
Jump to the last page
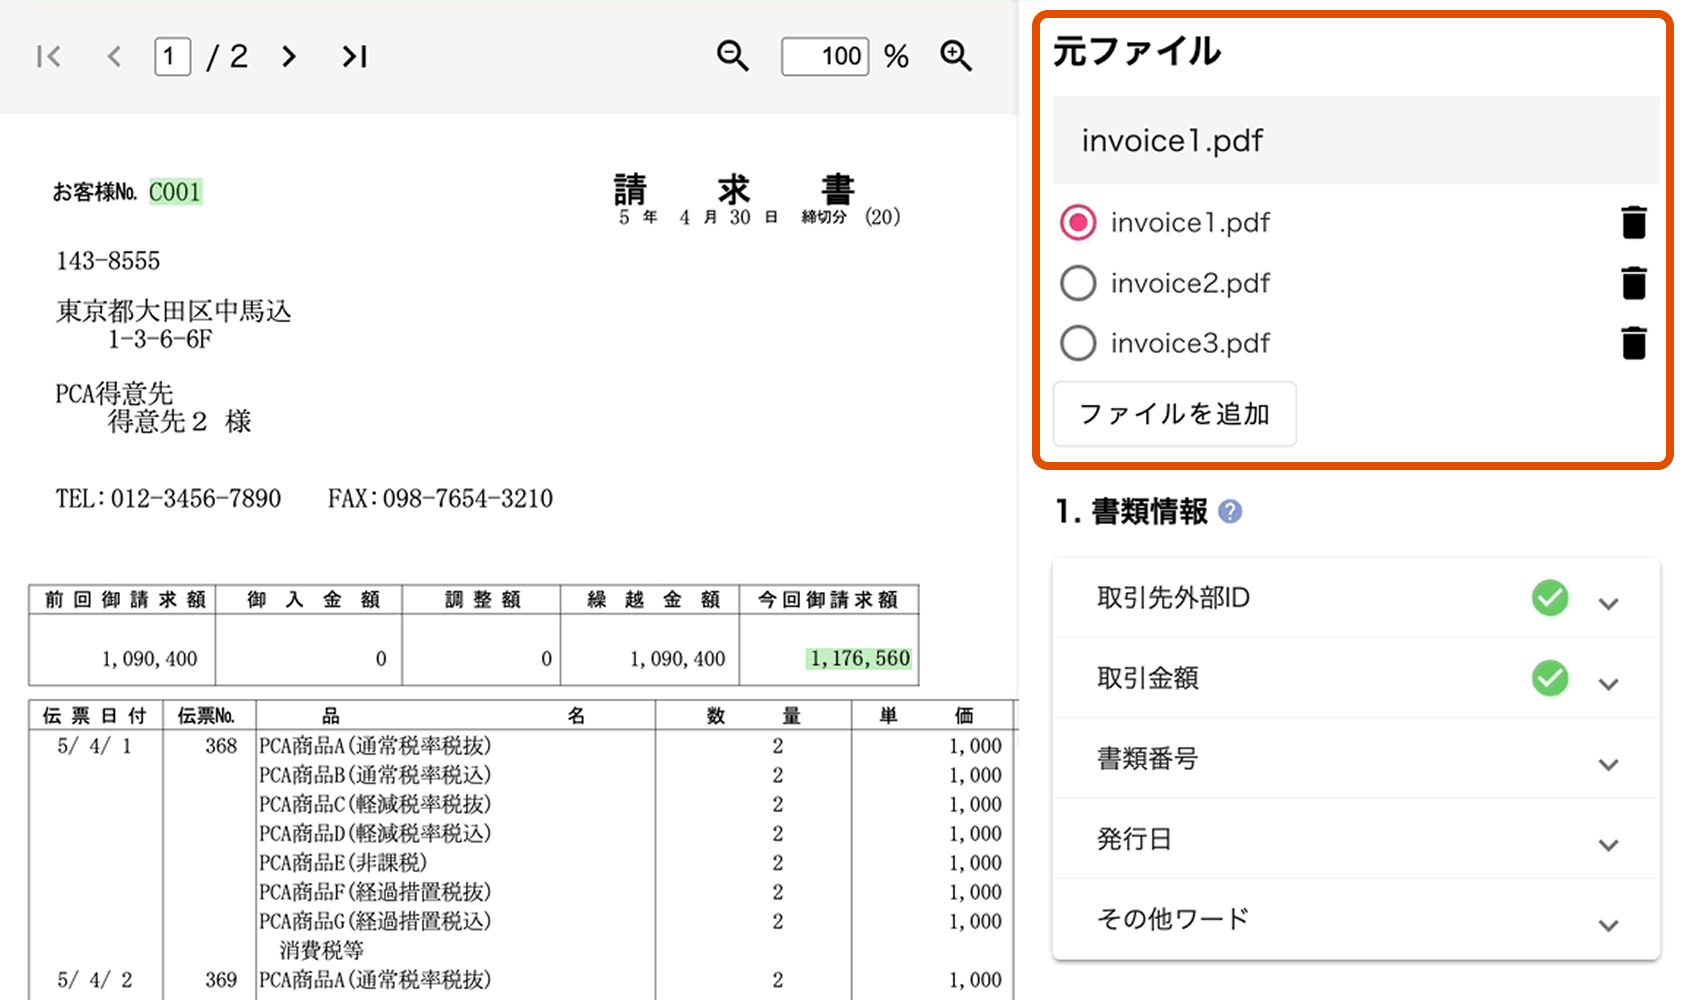click(x=354, y=57)
